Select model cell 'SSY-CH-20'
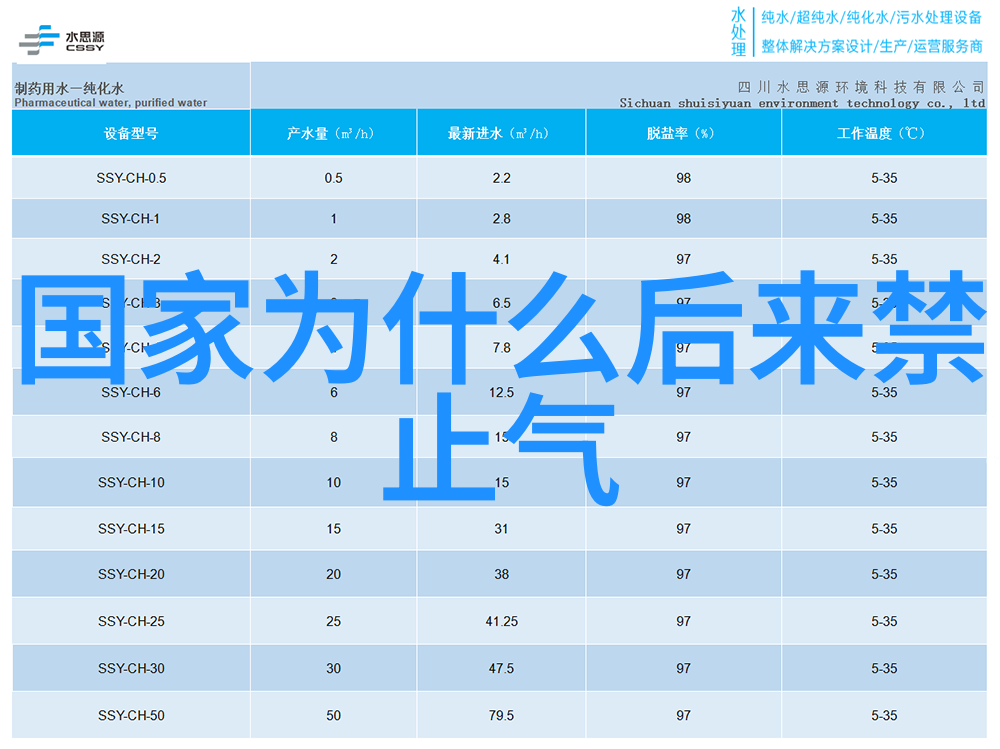Image resolution: width=1000 pixels, height=749 pixels. click(x=131, y=574)
